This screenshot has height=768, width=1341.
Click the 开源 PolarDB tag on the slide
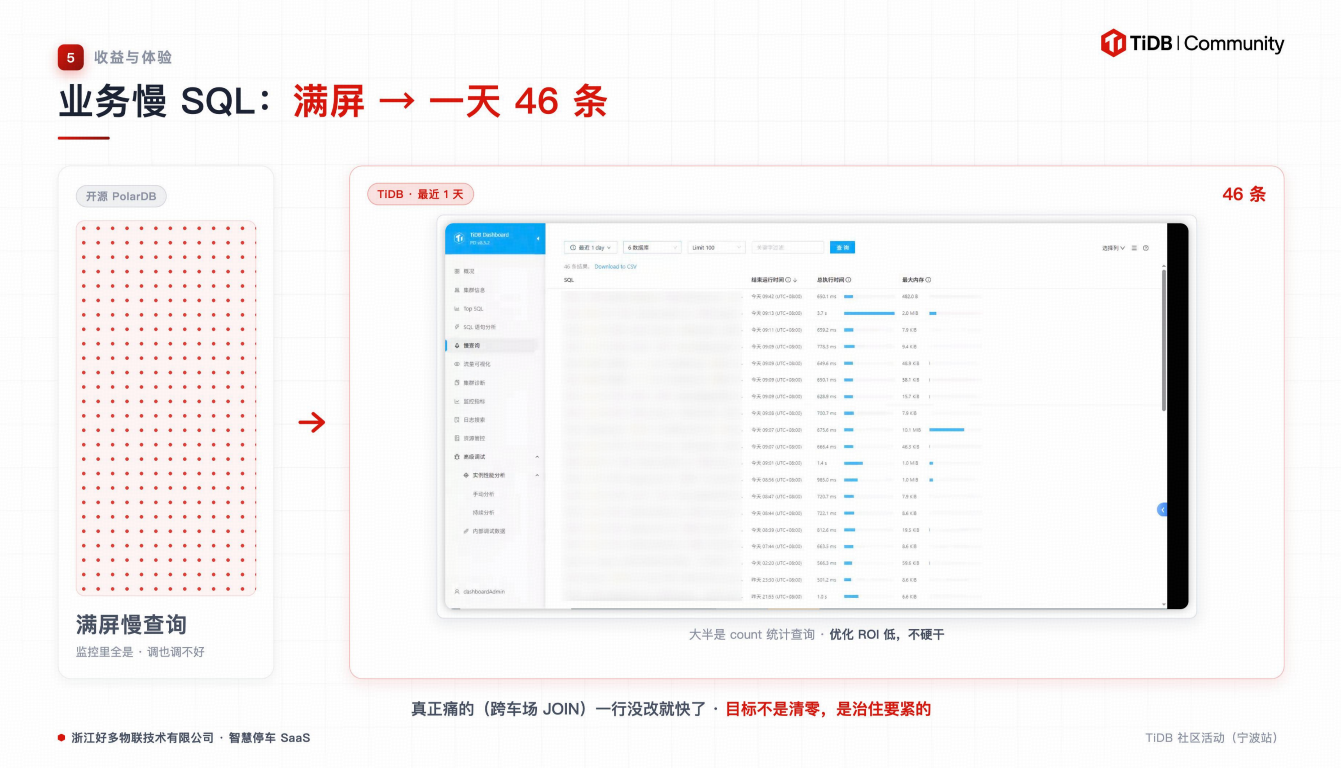[x=121, y=196]
